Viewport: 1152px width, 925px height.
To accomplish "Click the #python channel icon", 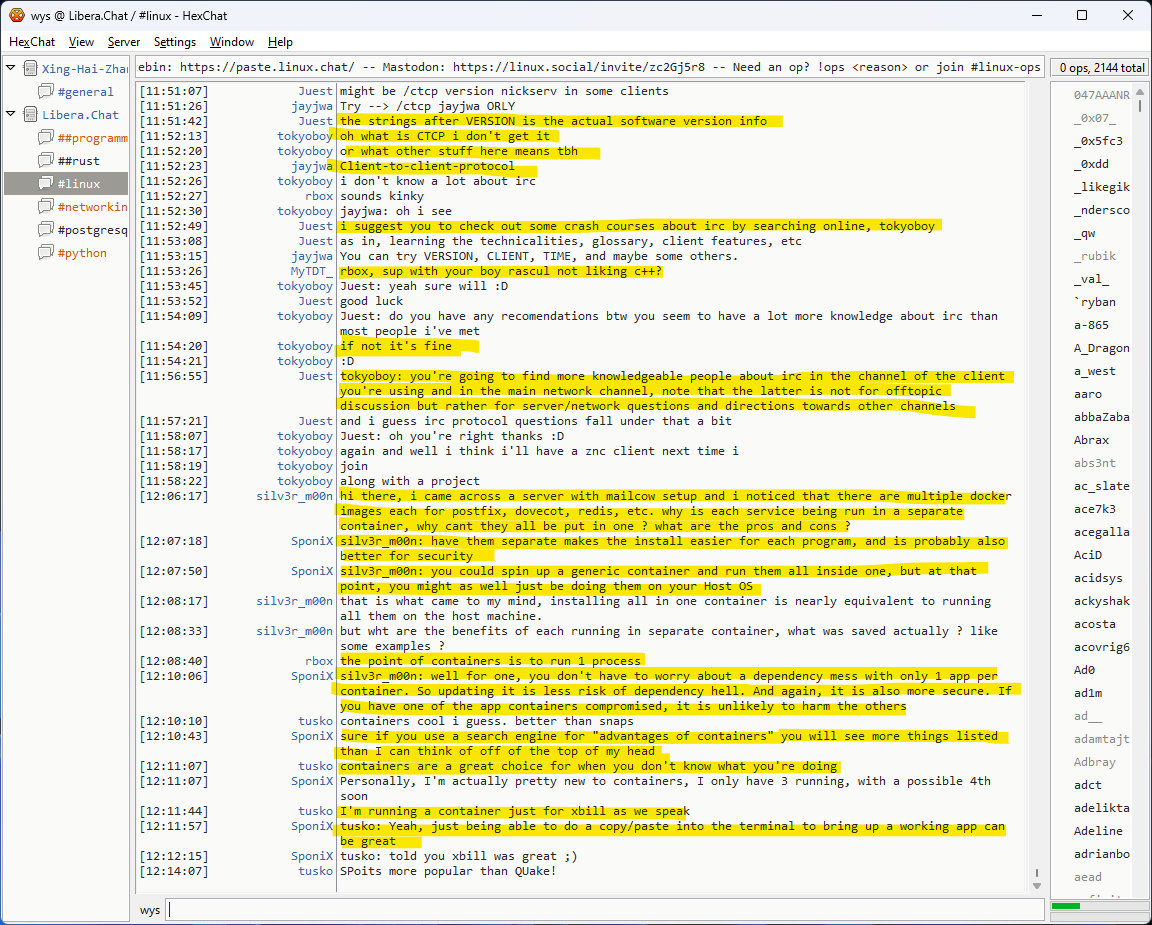I will (x=46, y=253).
